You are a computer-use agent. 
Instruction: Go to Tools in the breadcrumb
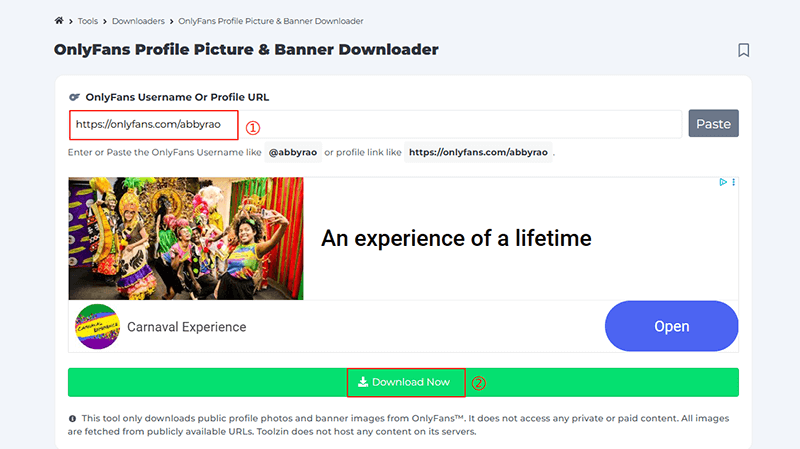click(88, 20)
